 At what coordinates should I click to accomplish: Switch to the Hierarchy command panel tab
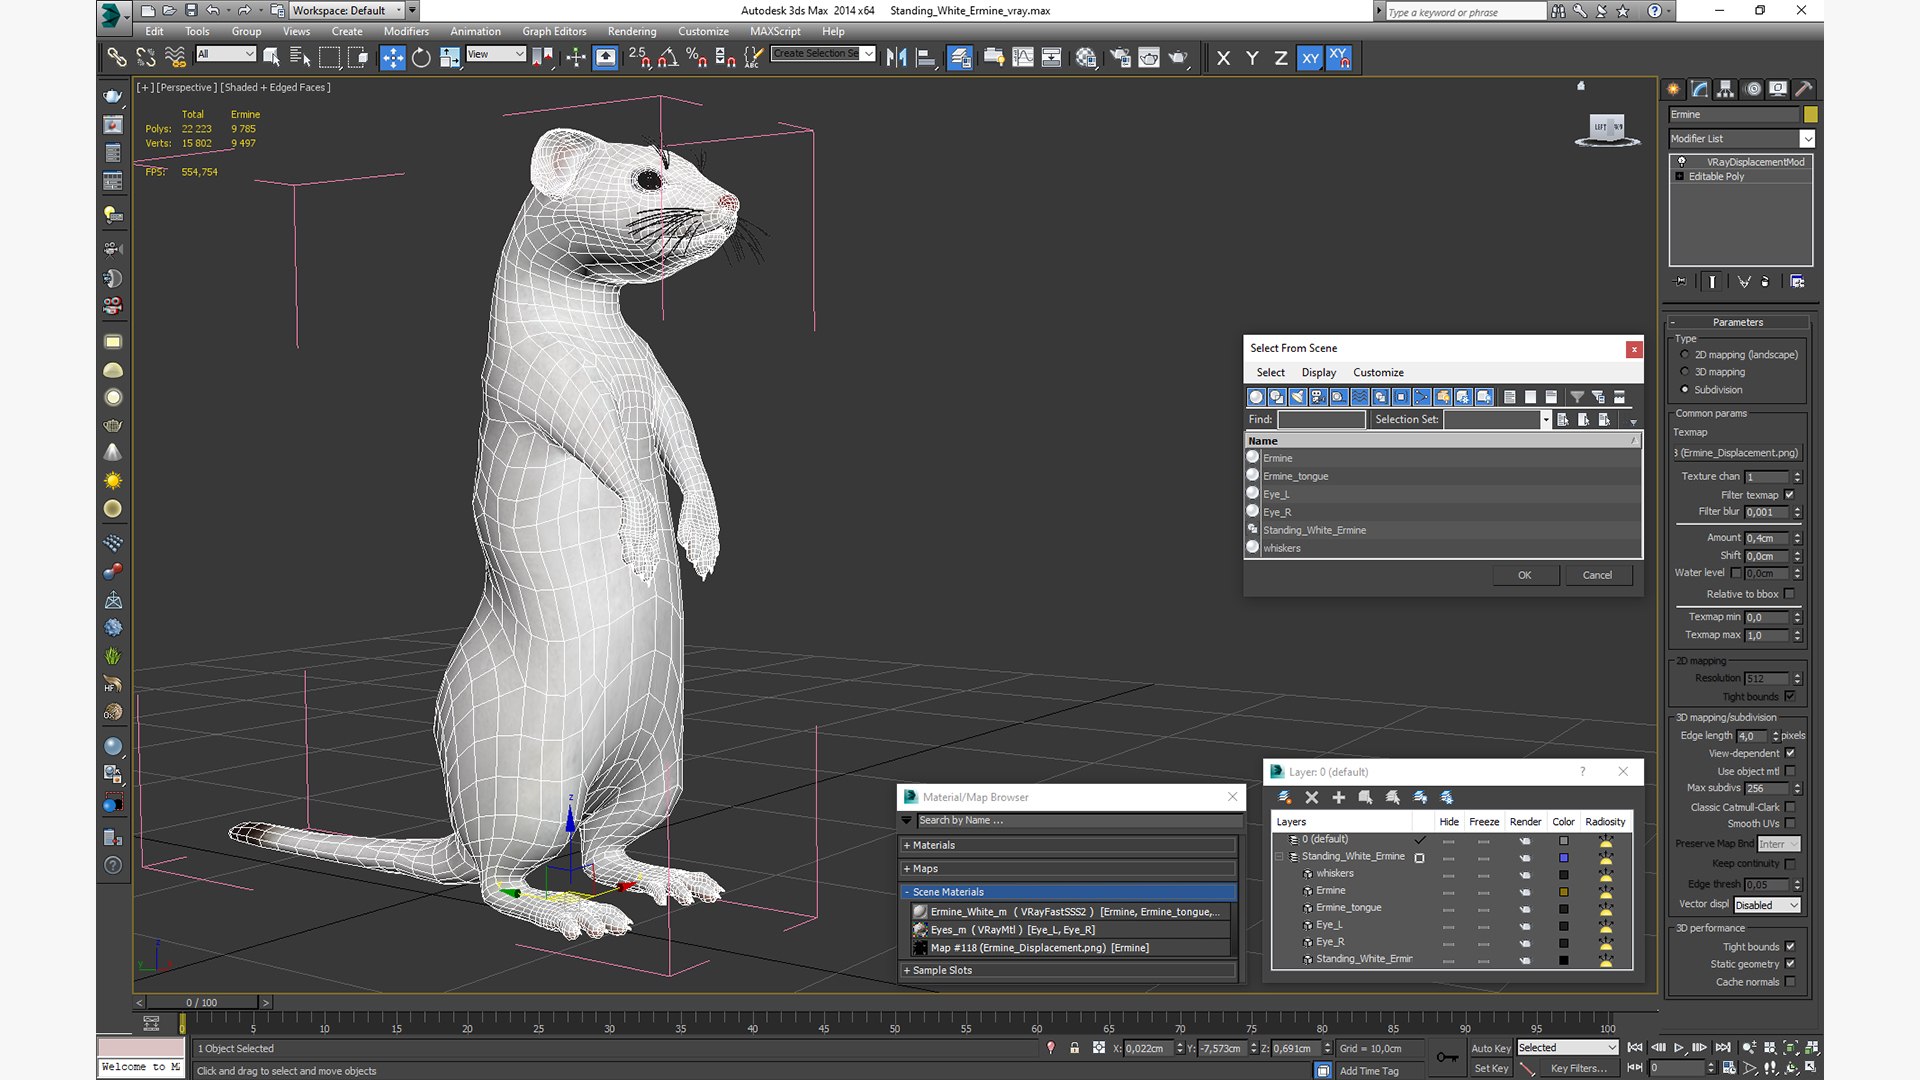[1725, 89]
